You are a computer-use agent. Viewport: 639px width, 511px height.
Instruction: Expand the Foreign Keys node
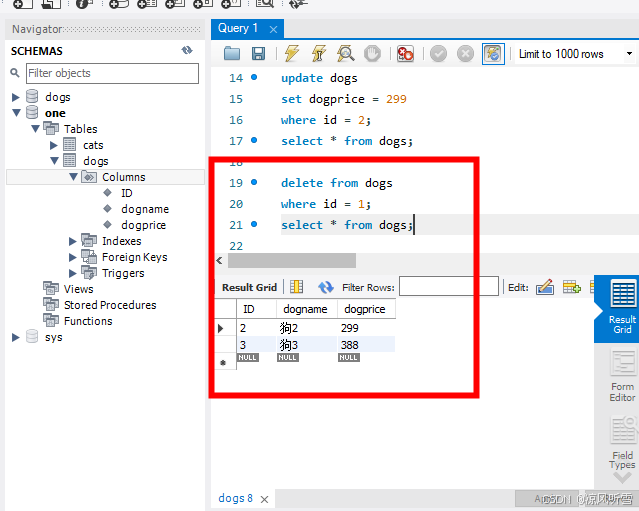click(x=73, y=257)
